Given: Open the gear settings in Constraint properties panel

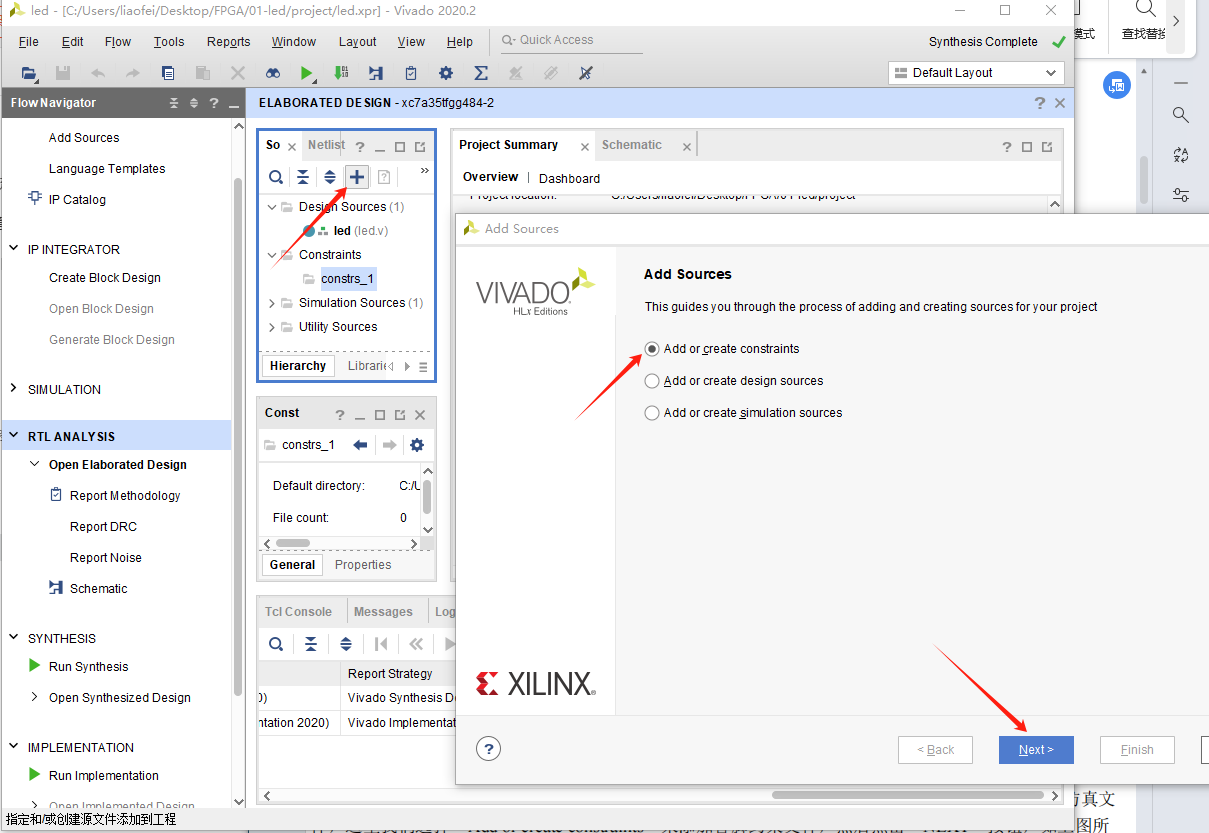Looking at the screenshot, I should pos(417,444).
